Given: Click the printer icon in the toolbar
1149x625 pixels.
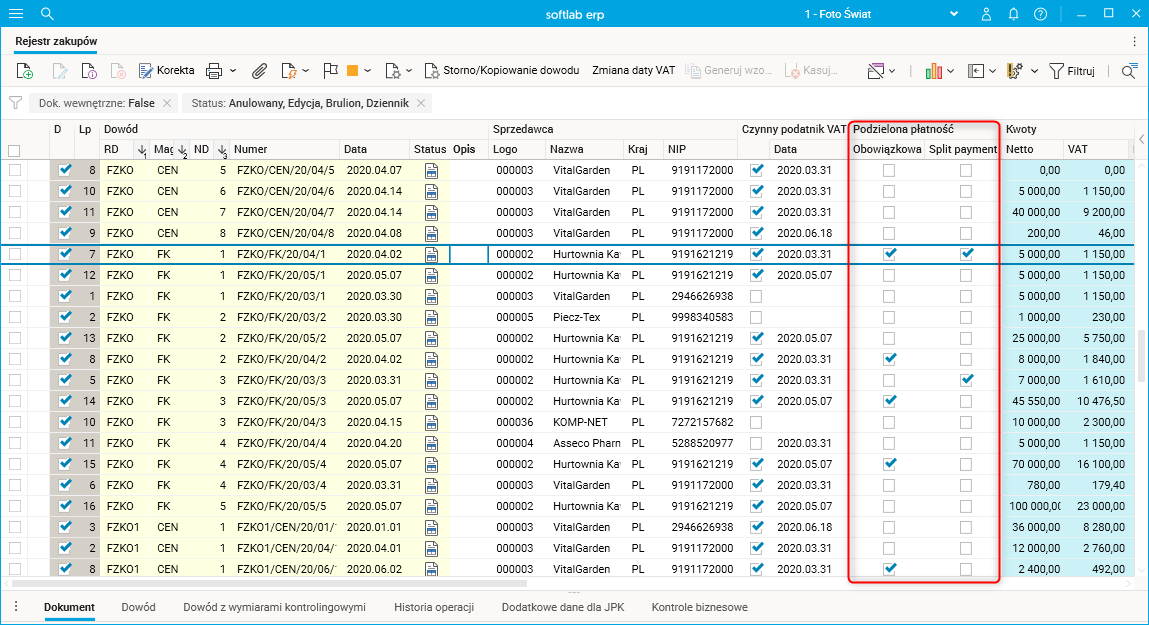Looking at the screenshot, I should tap(213, 71).
